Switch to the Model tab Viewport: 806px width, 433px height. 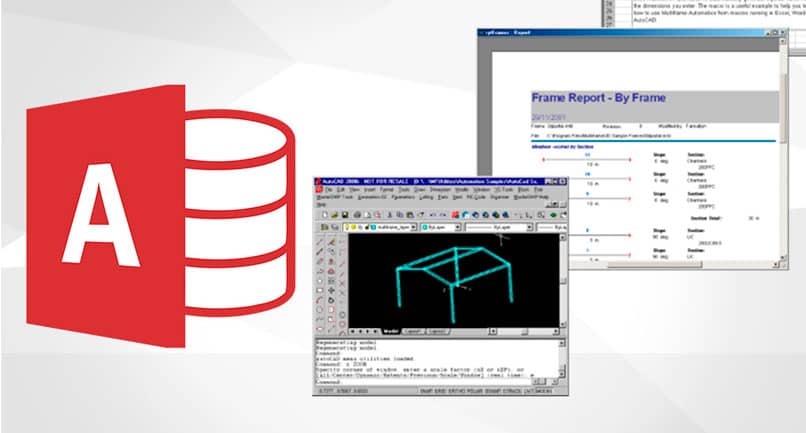[391, 331]
